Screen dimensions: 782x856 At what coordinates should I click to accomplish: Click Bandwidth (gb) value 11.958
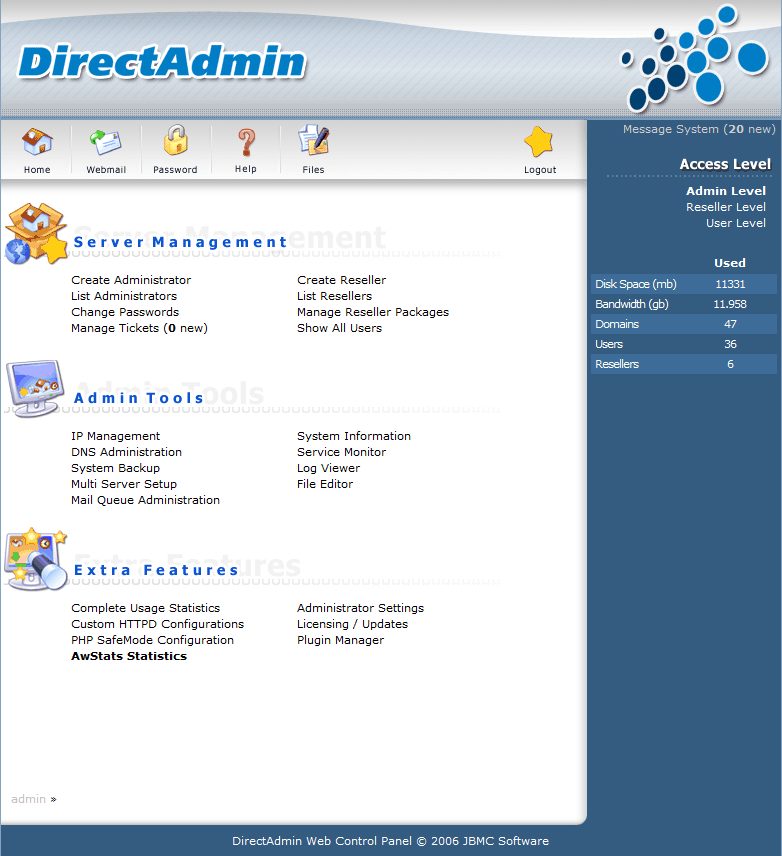point(730,304)
